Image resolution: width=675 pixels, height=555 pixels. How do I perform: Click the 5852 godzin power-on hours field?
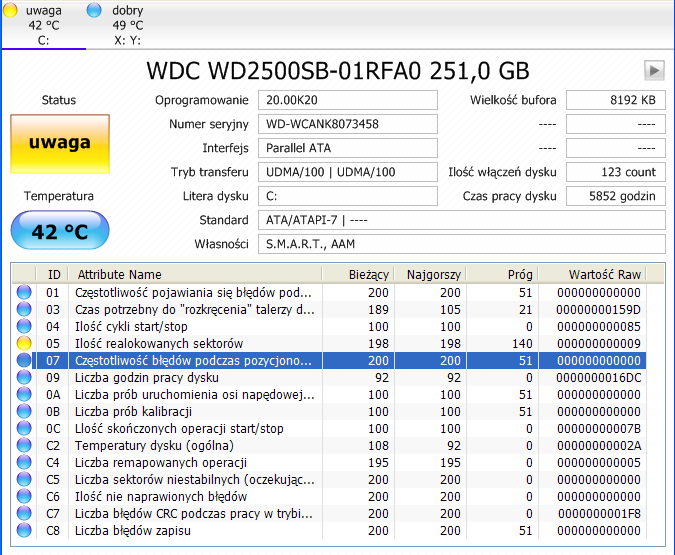(616, 196)
